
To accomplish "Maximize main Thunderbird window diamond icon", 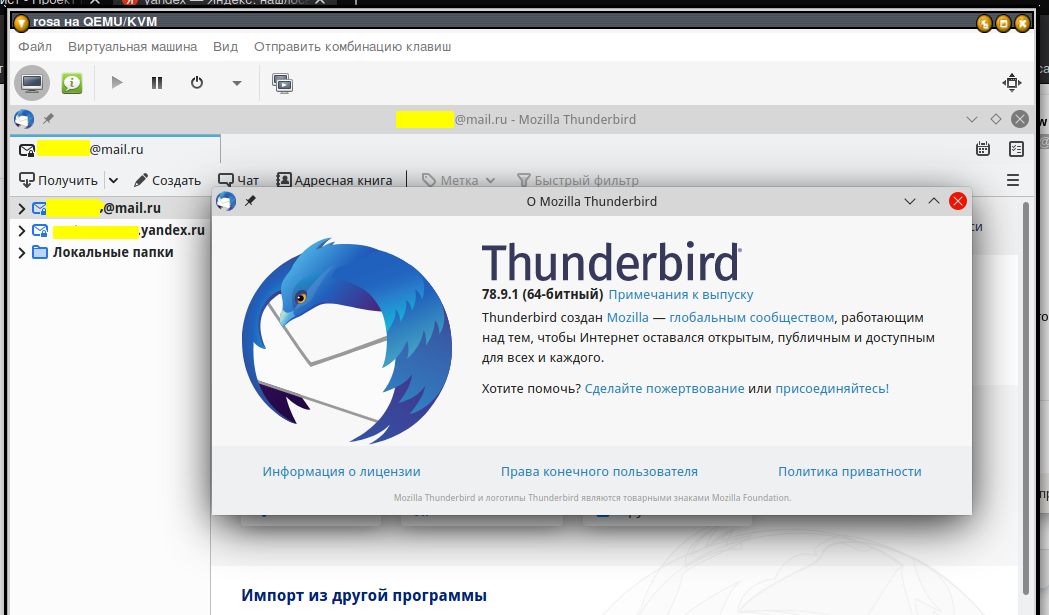I will point(996,119).
